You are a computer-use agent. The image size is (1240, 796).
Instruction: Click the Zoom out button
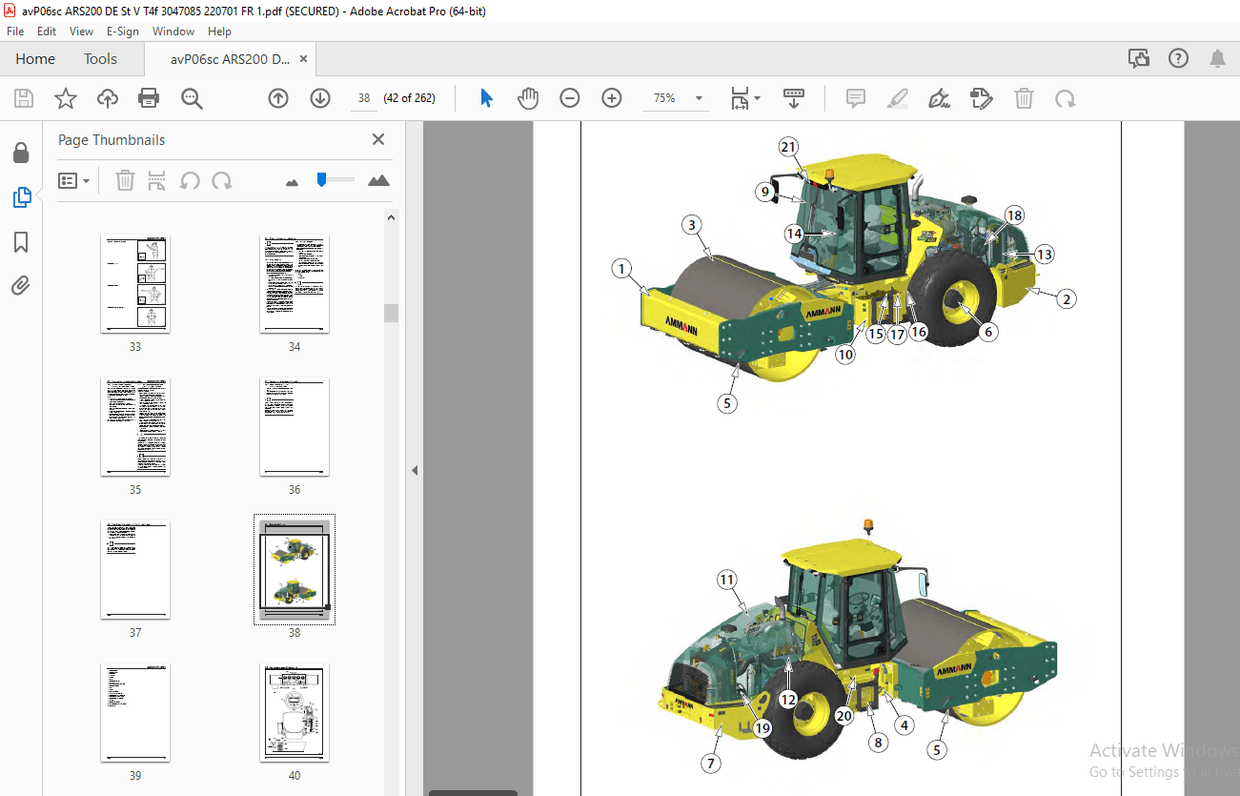coord(569,98)
